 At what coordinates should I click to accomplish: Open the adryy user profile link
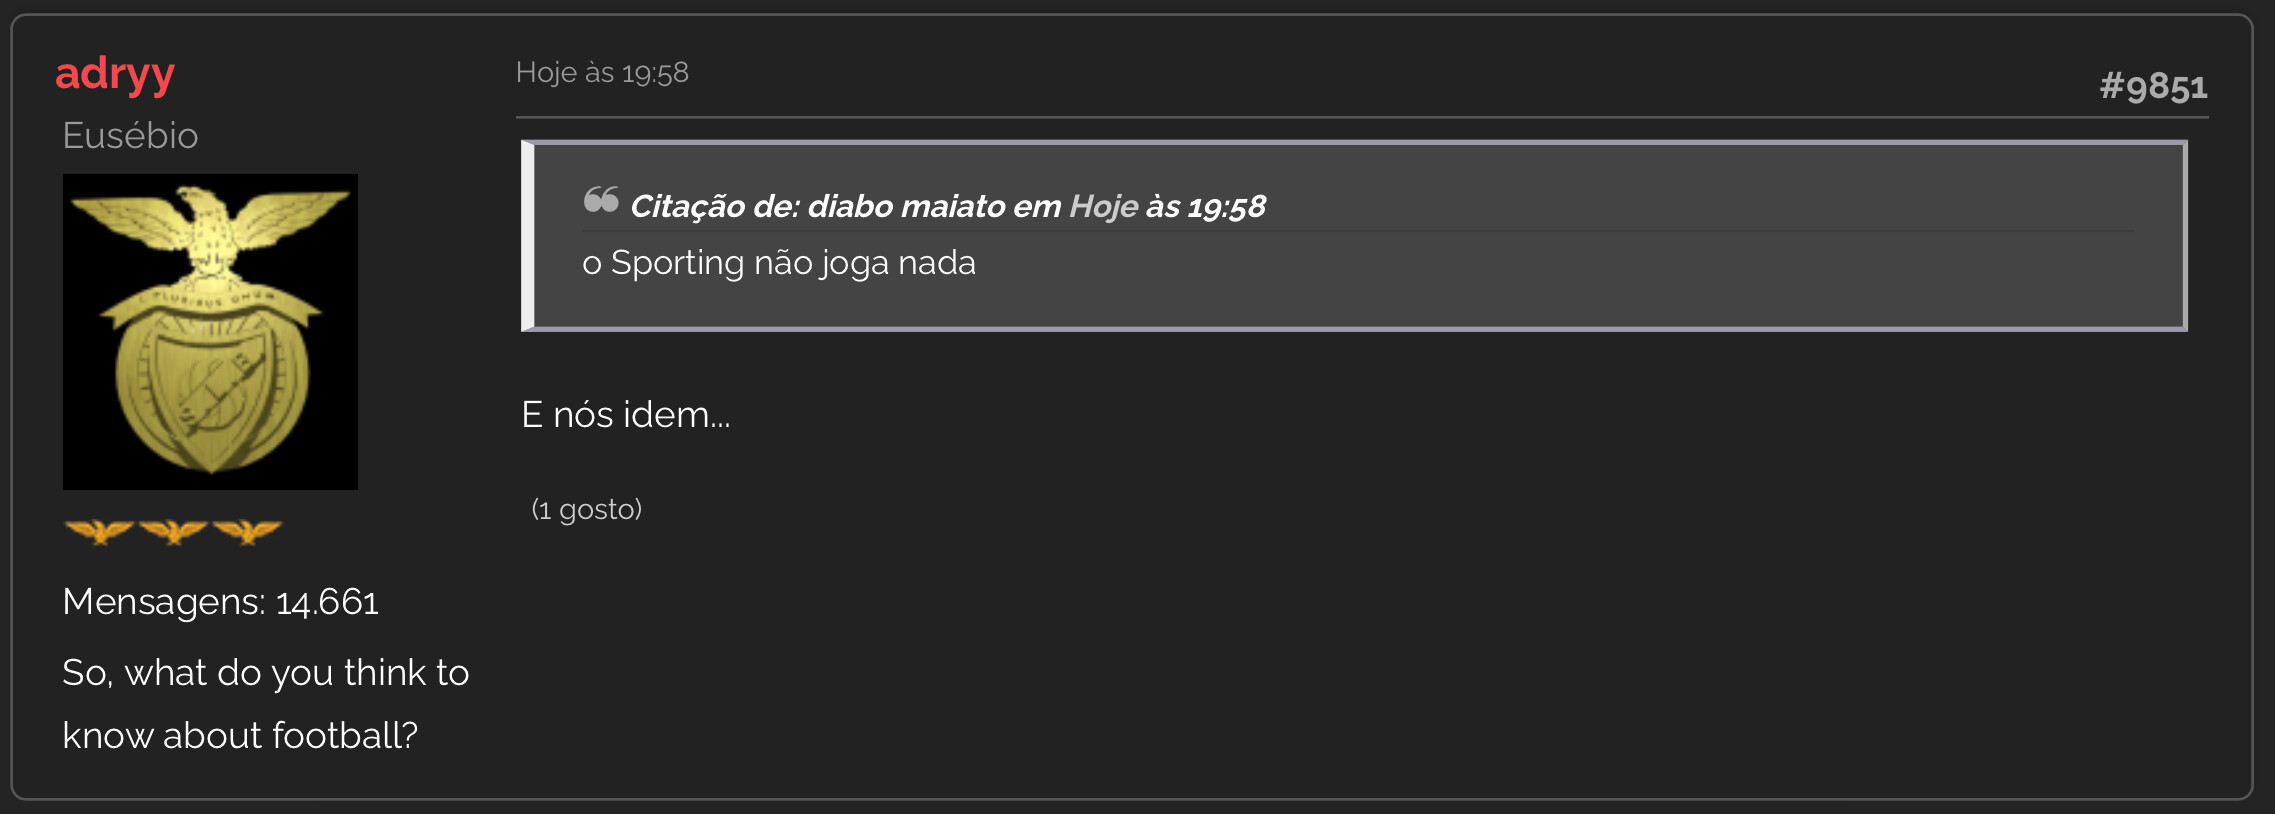(x=115, y=74)
